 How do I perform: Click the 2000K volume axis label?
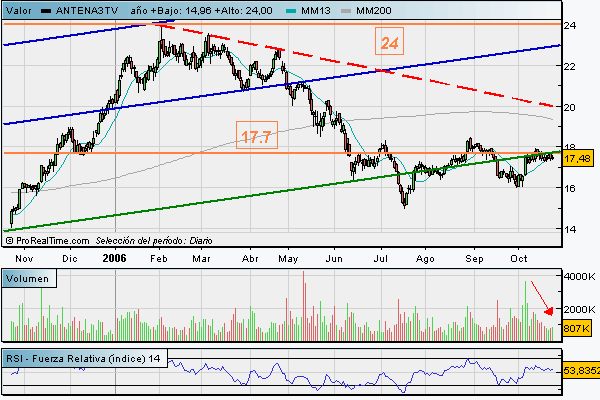point(579,309)
